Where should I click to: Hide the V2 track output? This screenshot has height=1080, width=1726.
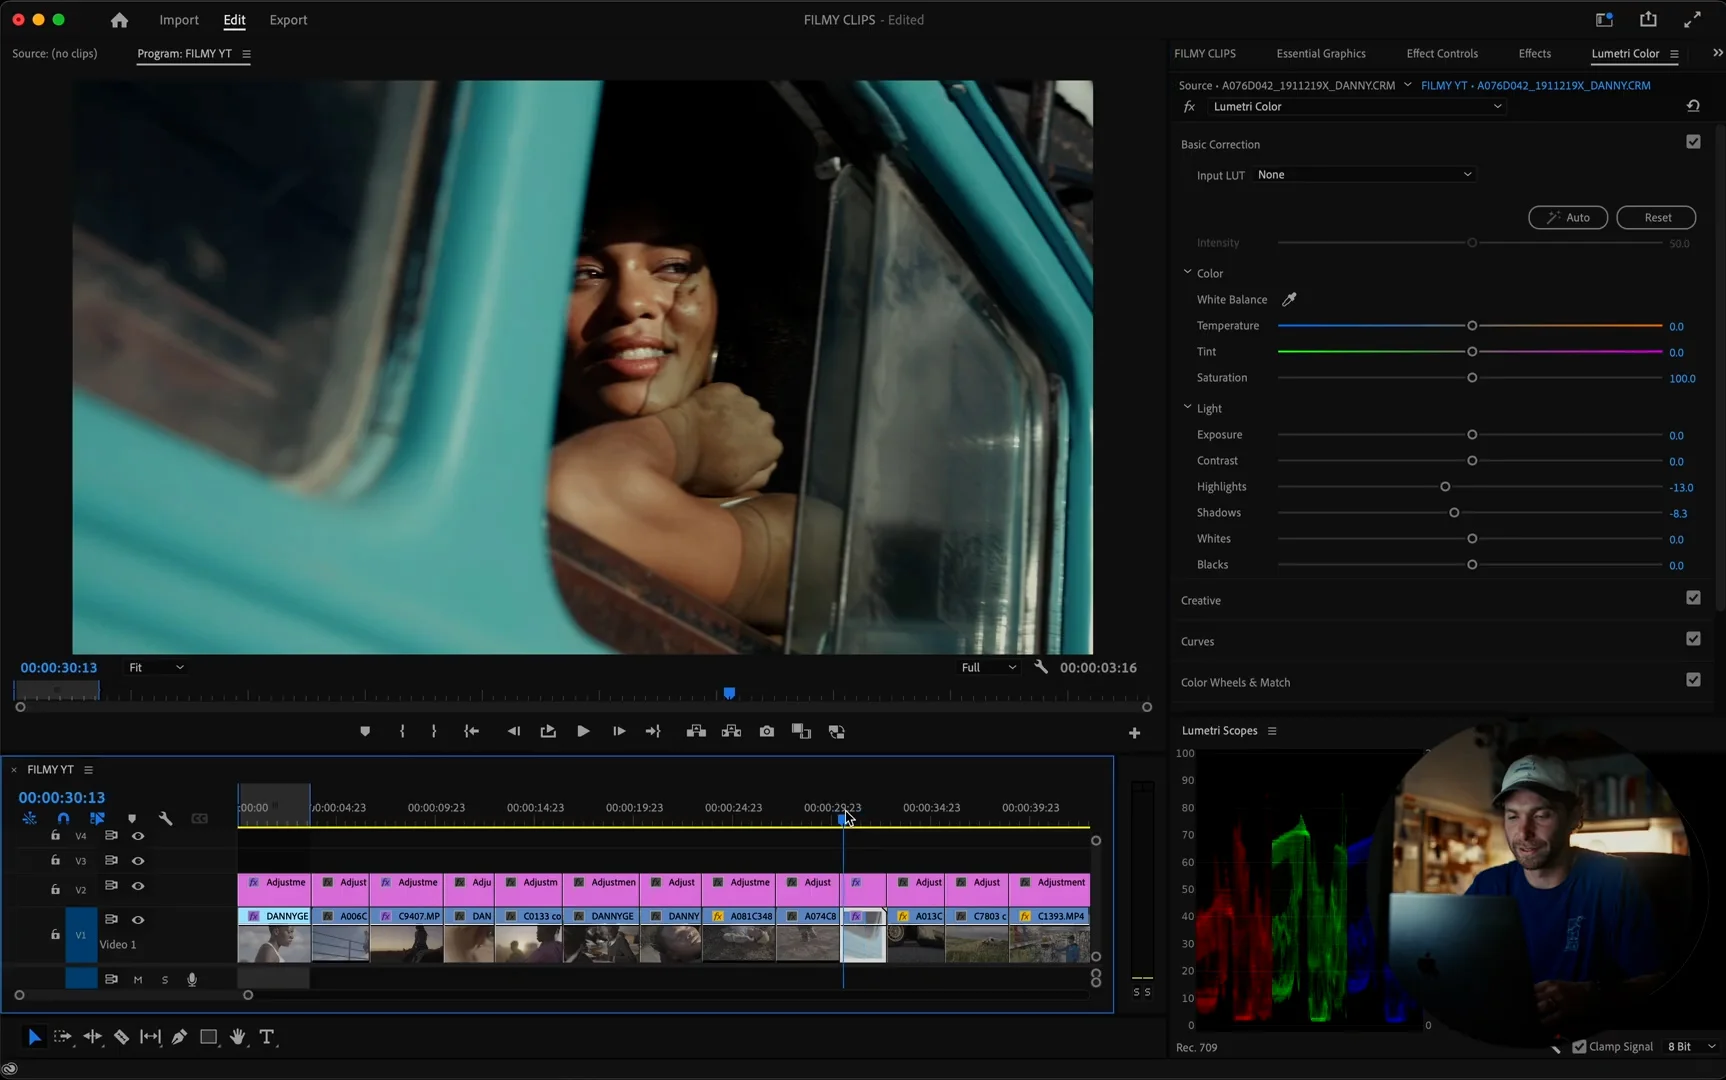click(138, 886)
